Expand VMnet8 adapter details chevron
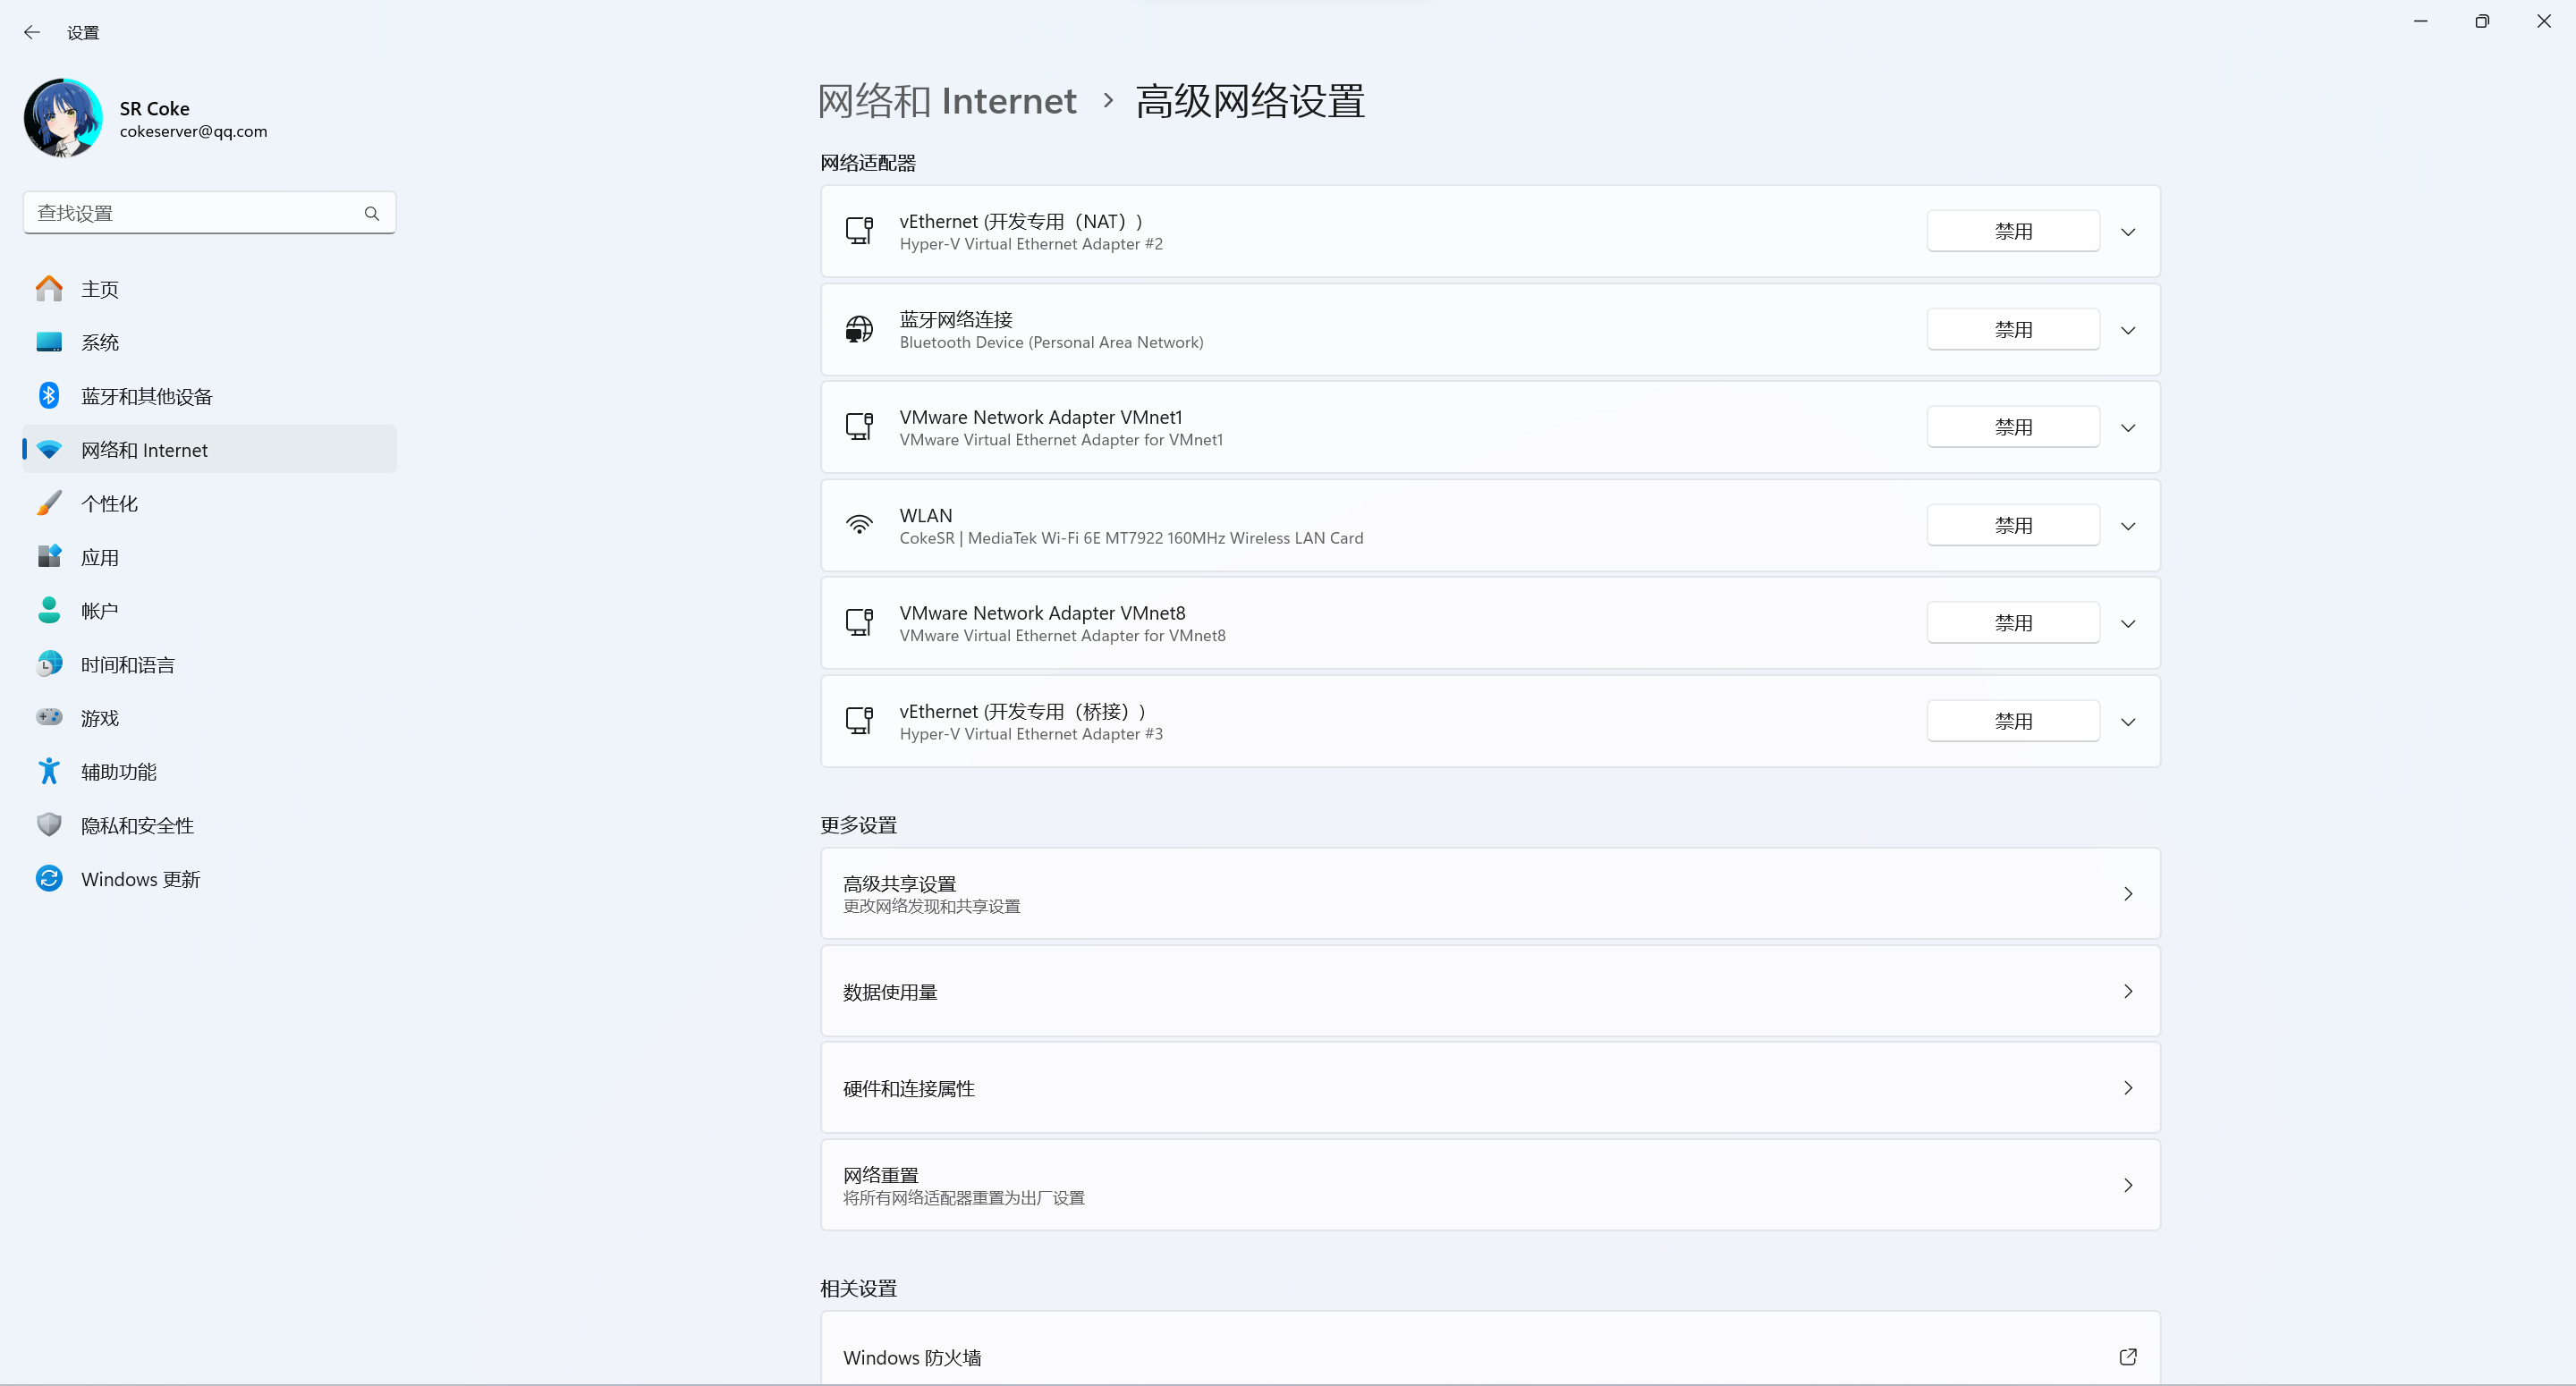This screenshot has height=1386, width=2576. coord(2128,624)
